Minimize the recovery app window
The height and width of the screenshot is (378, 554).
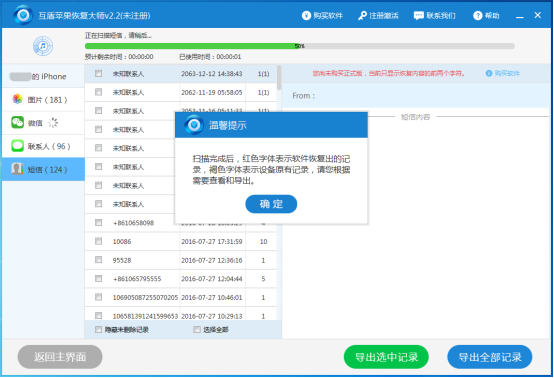[x=520, y=16]
